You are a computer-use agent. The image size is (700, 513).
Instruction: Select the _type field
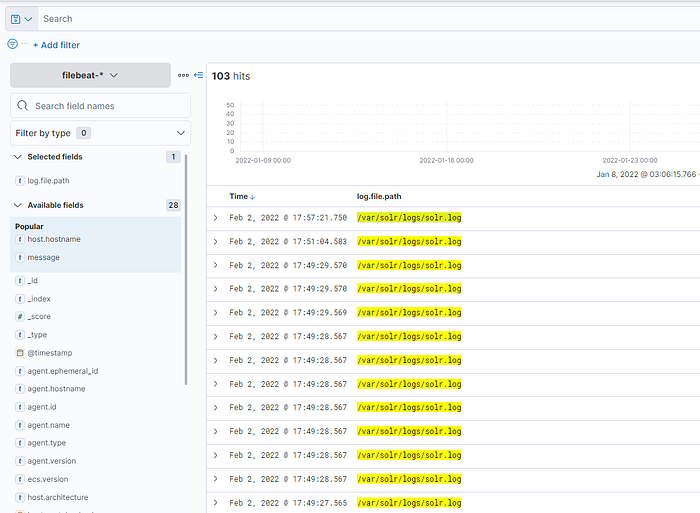[x=37, y=335]
